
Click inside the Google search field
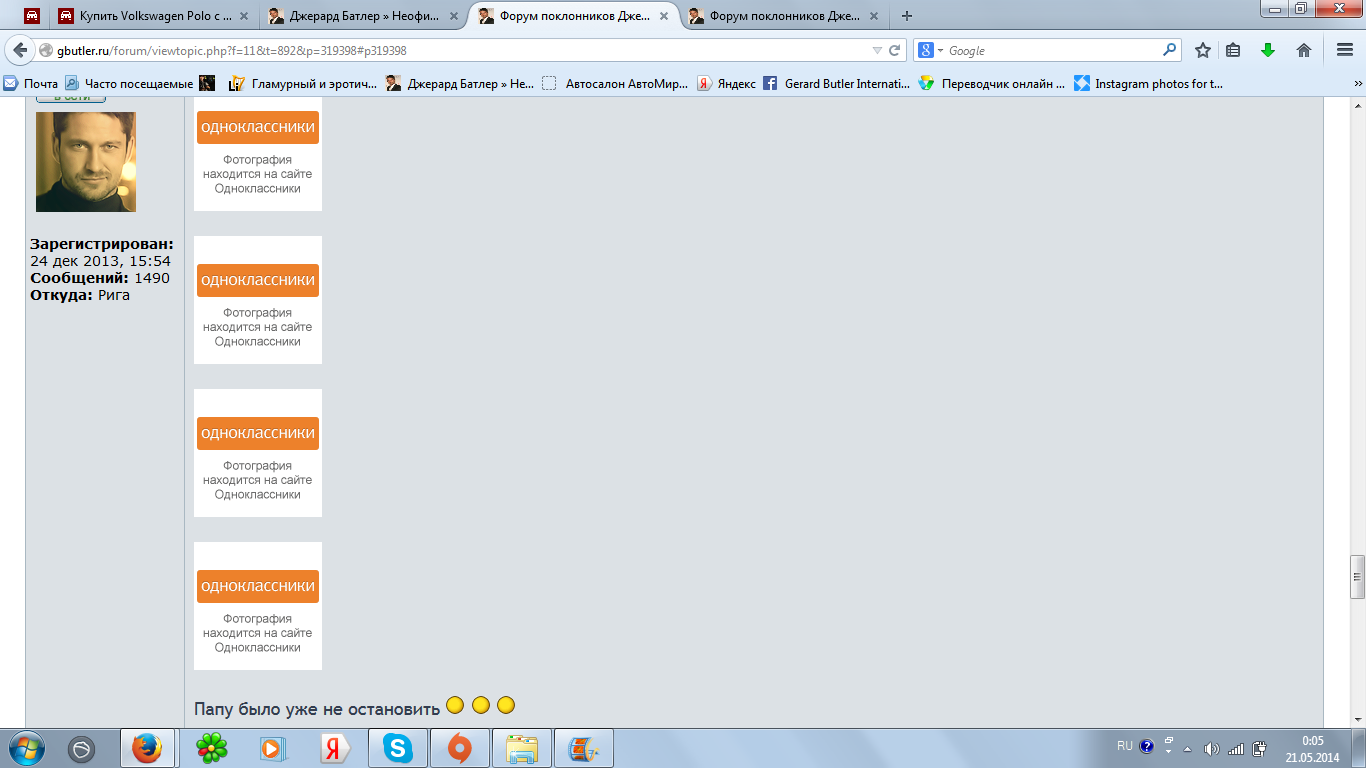1050,50
